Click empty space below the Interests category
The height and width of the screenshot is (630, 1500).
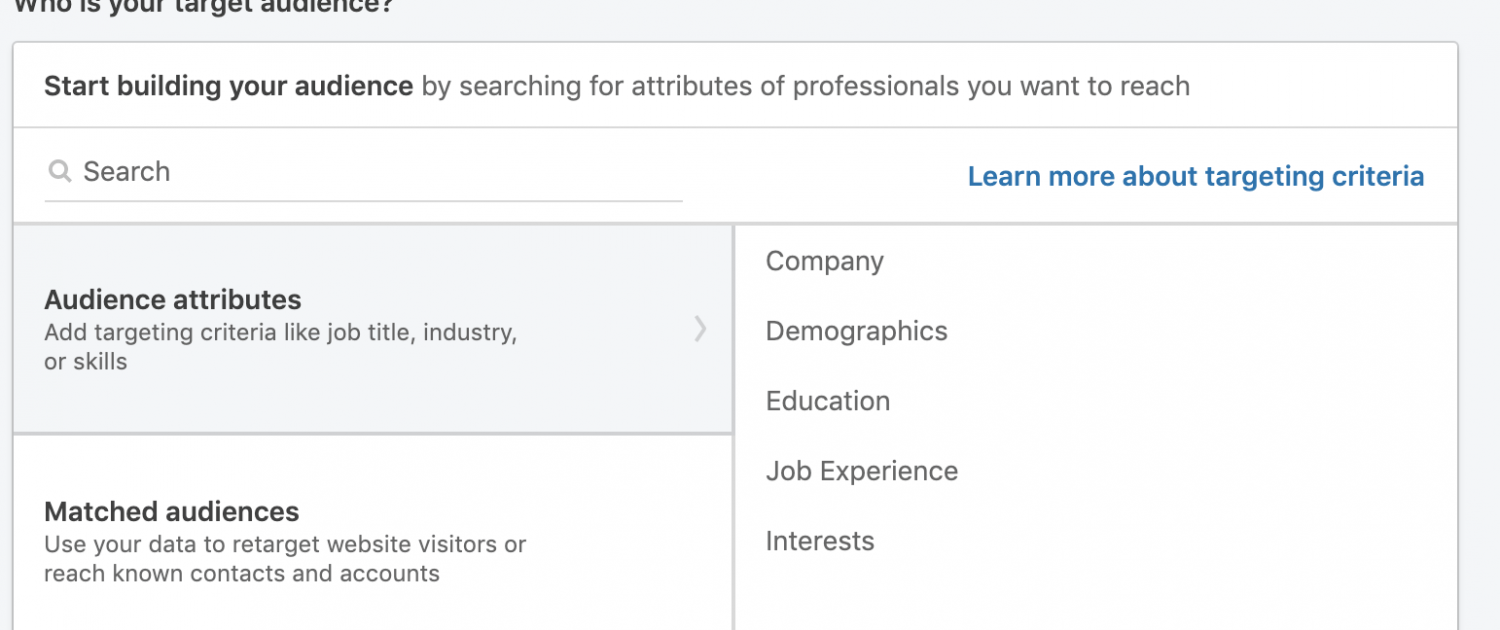(x=1095, y=595)
